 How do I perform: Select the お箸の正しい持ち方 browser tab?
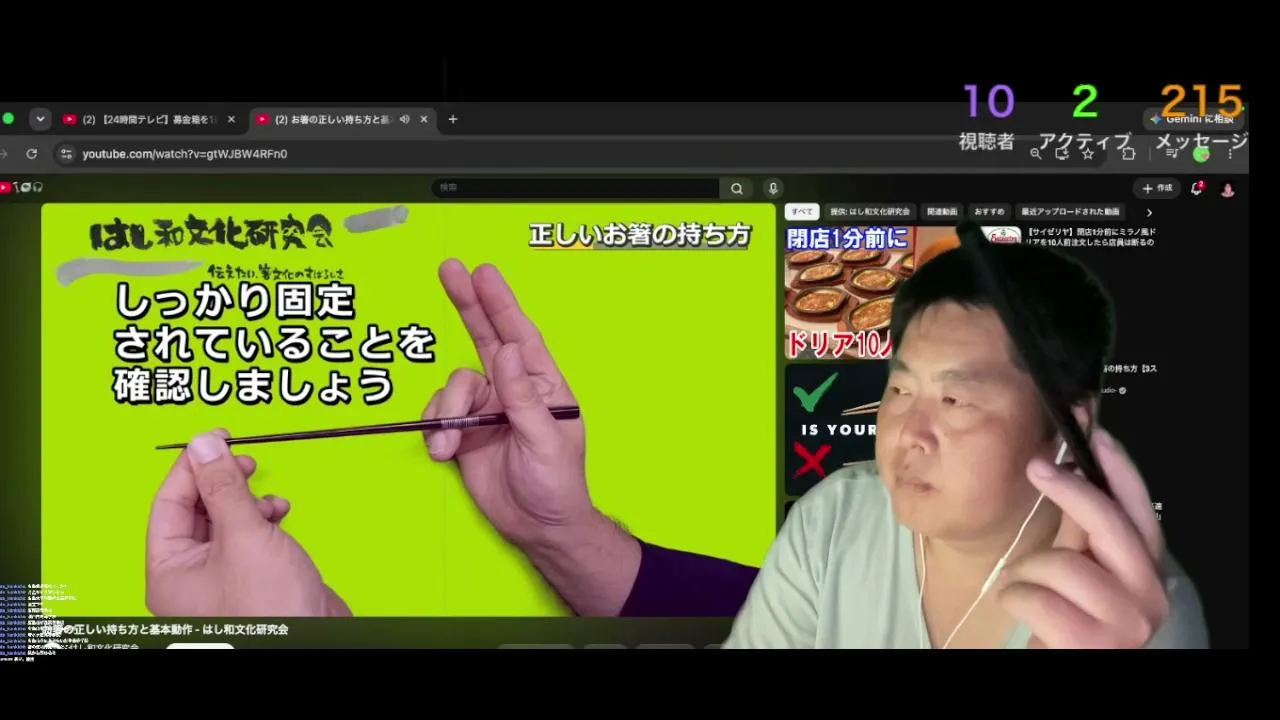tap(340, 119)
